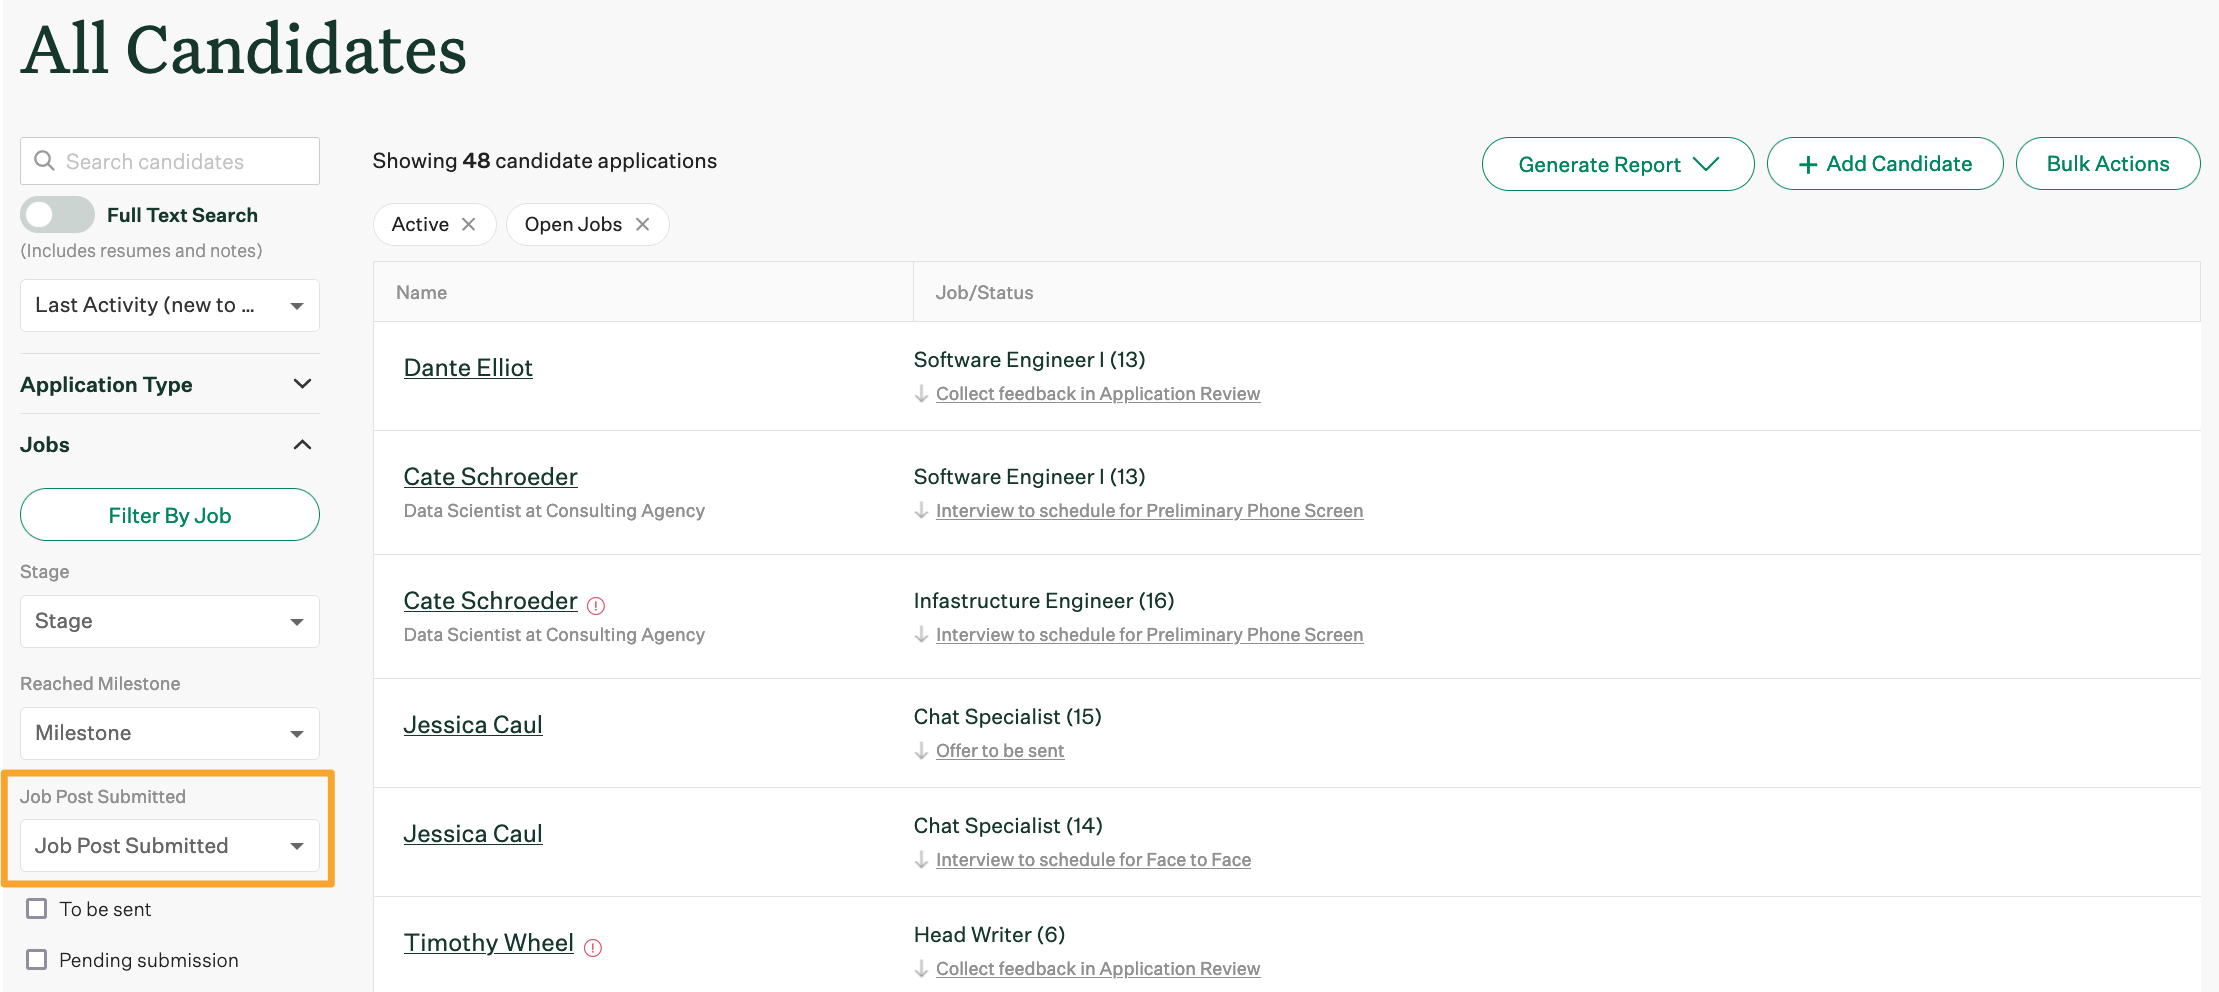Remove the Active filter chip

468,224
